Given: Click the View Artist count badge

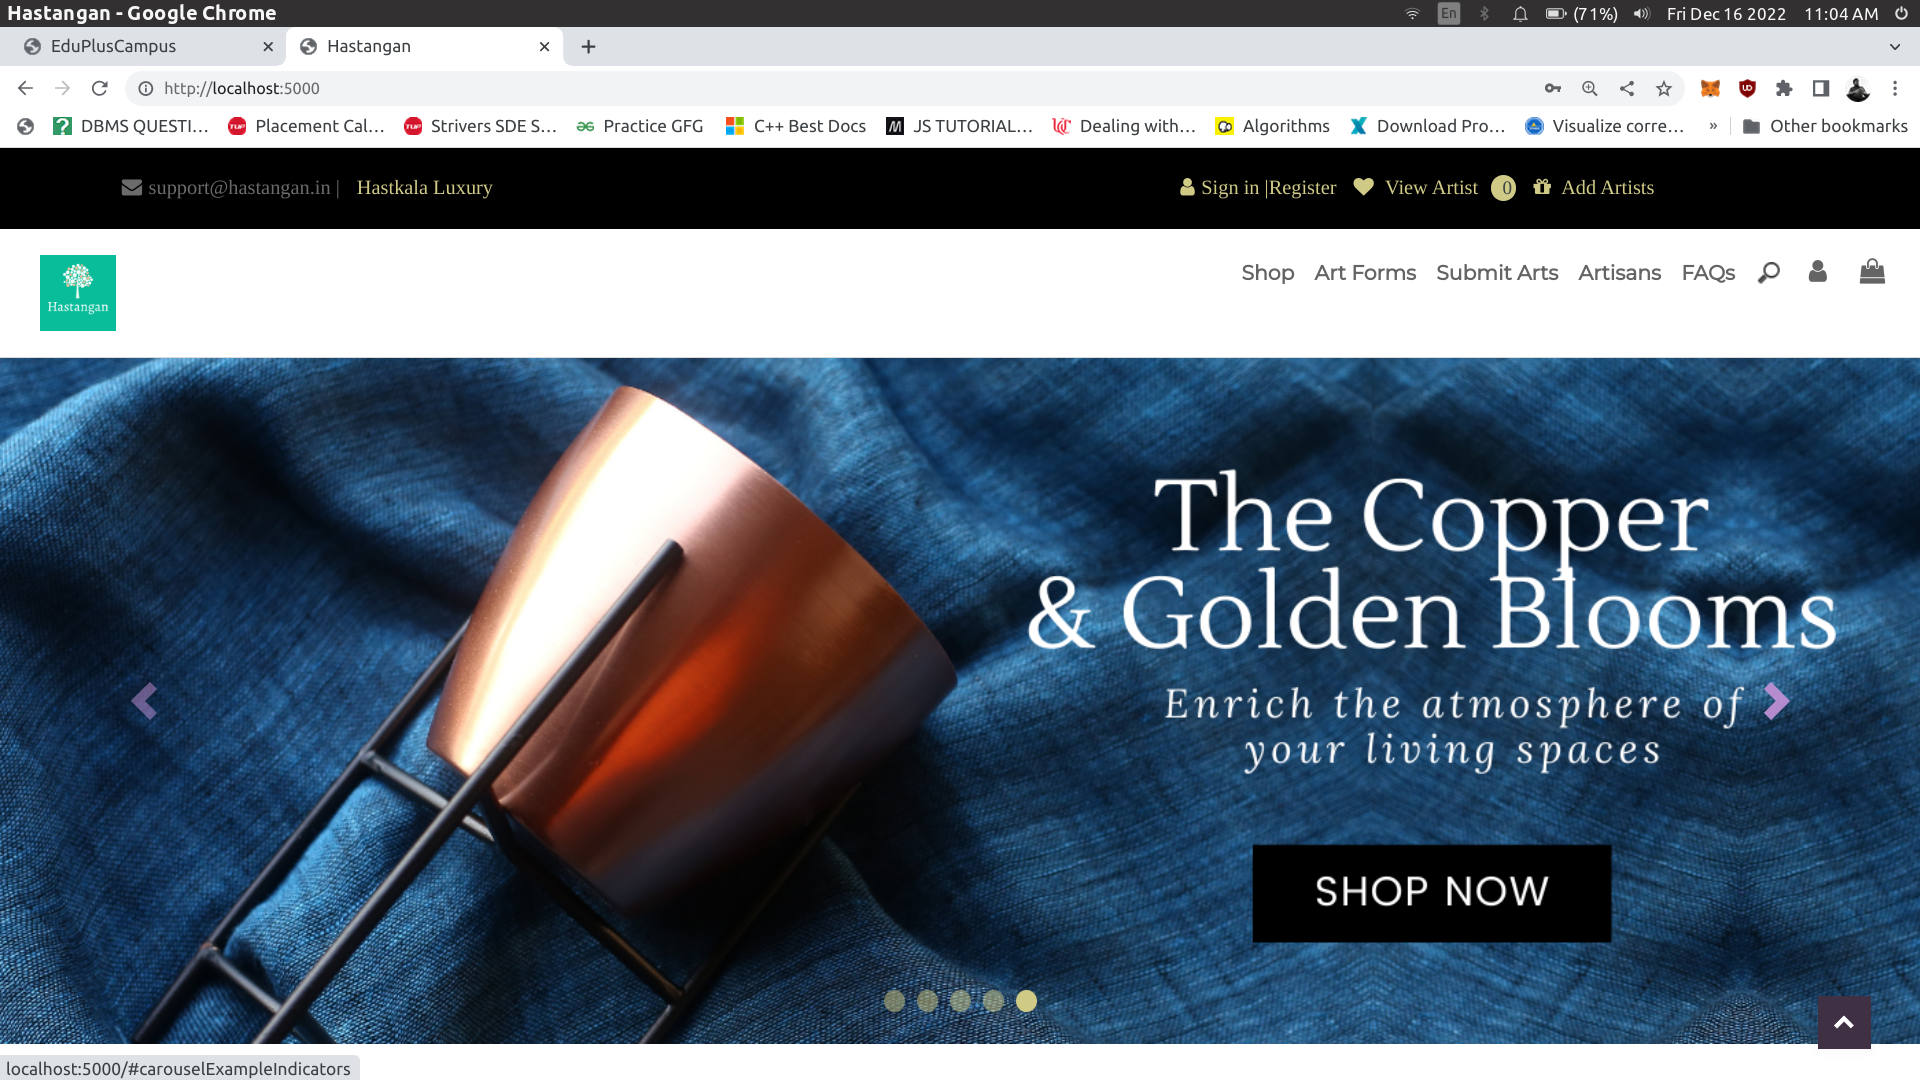Looking at the screenshot, I should [x=1503, y=188].
